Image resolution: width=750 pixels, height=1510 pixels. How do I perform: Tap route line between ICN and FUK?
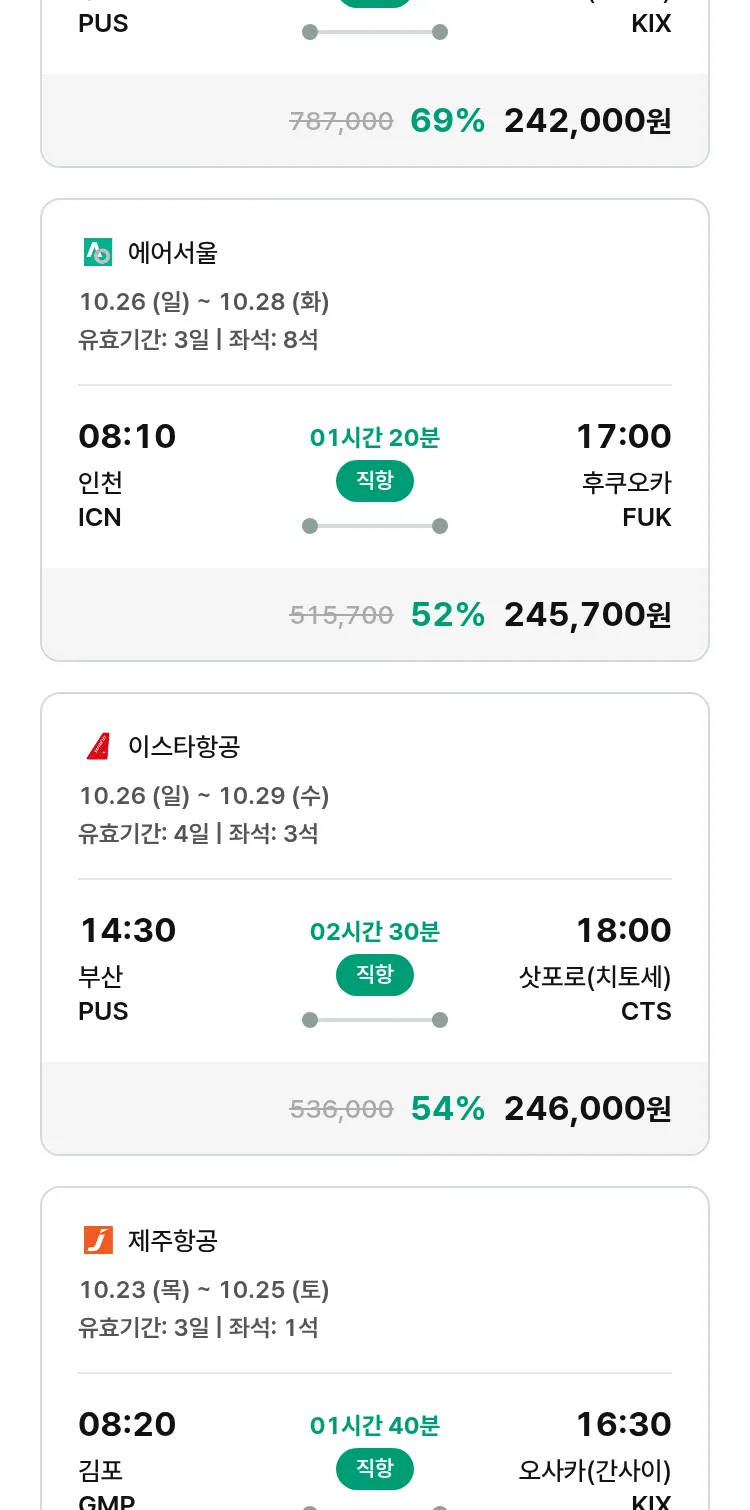[x=375, y=526]
